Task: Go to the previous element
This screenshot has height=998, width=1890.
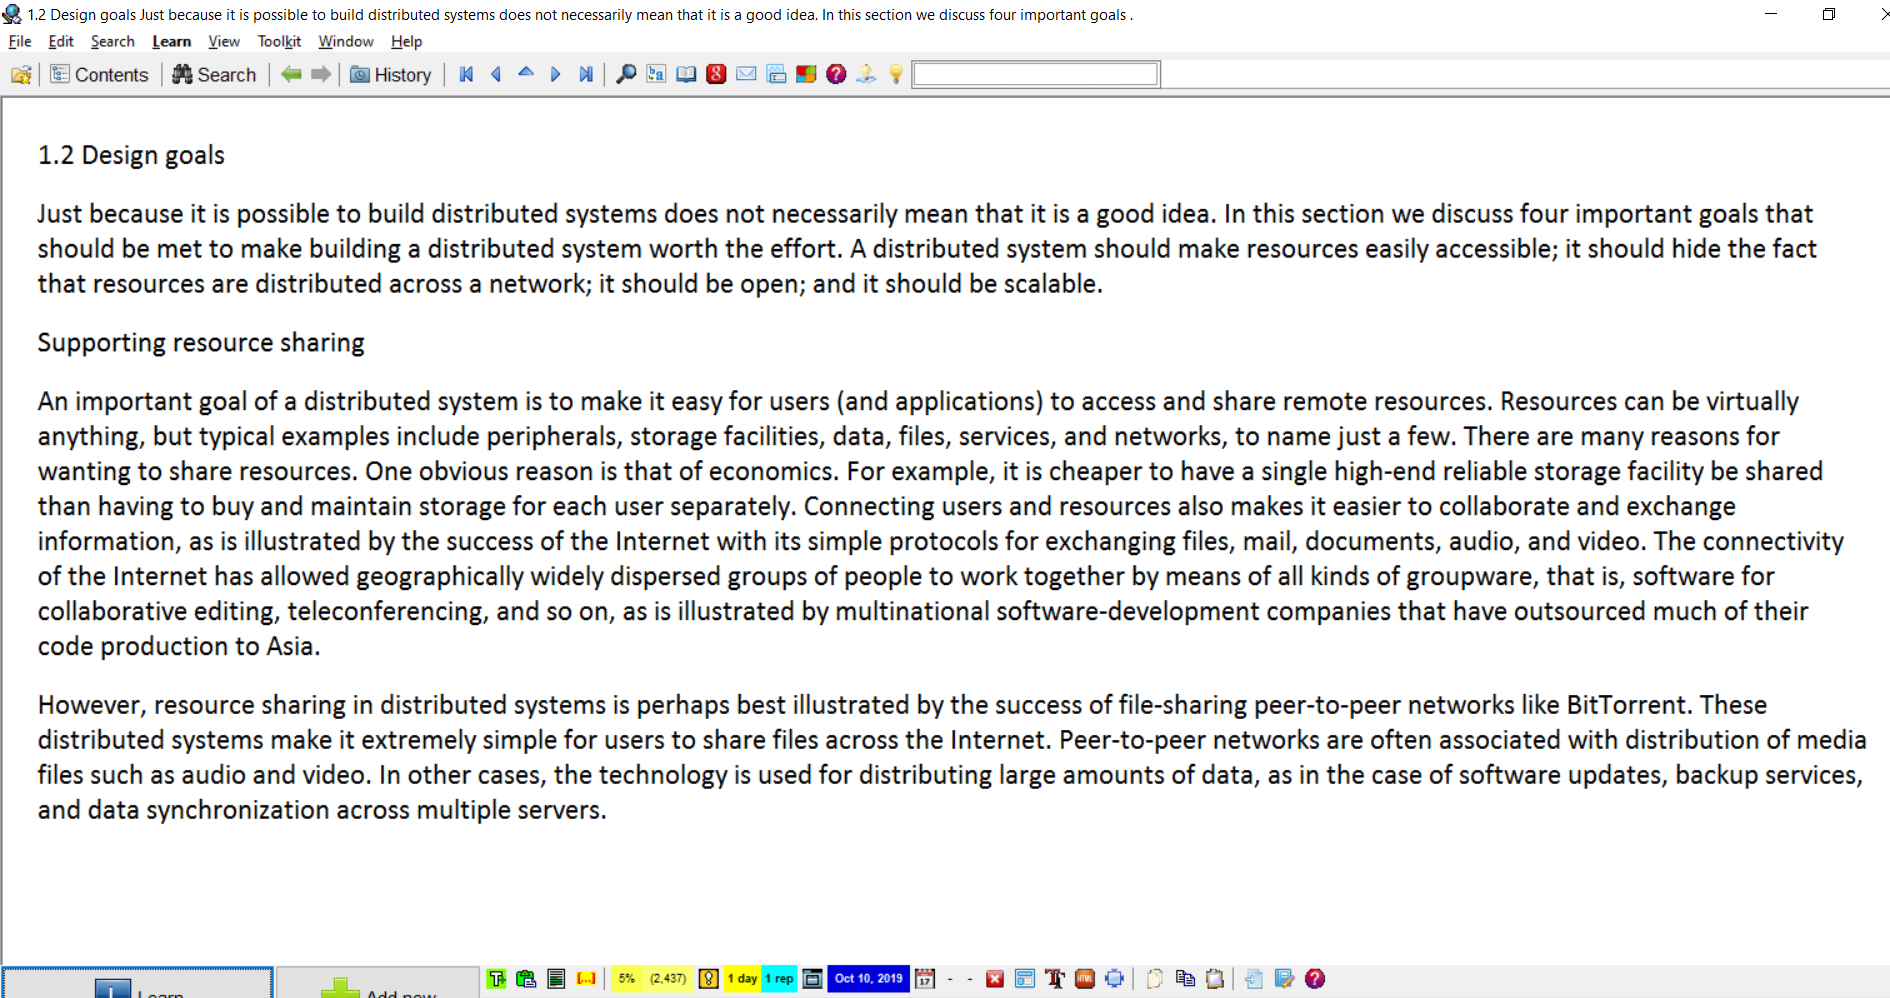Action: coord(496,74)
